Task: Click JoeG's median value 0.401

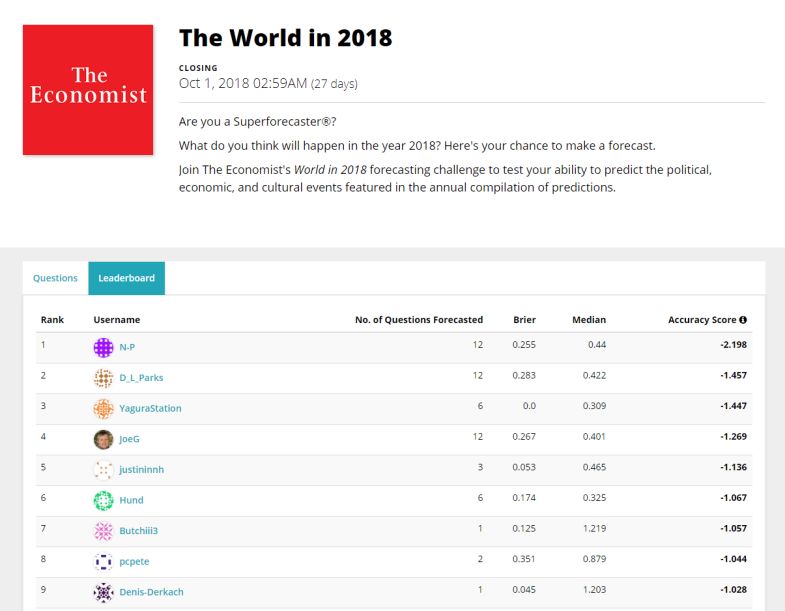Action: pos(594,436)
